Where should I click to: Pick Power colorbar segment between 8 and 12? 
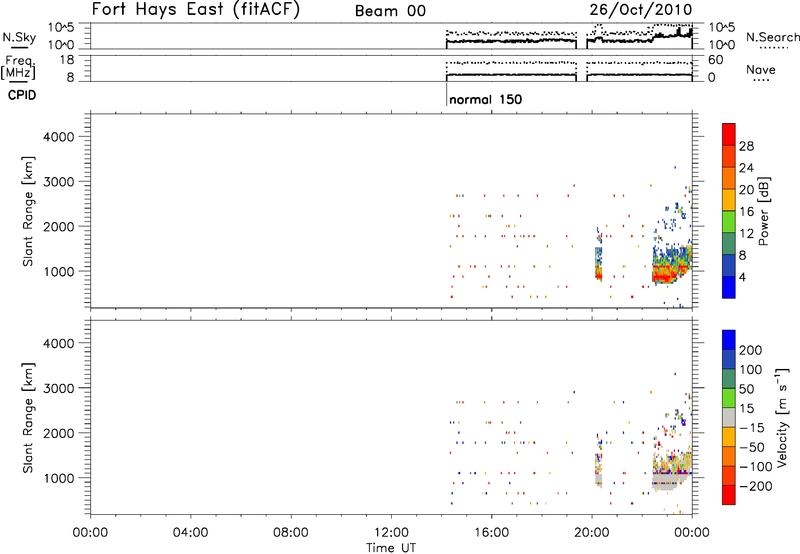click(729, 244)
